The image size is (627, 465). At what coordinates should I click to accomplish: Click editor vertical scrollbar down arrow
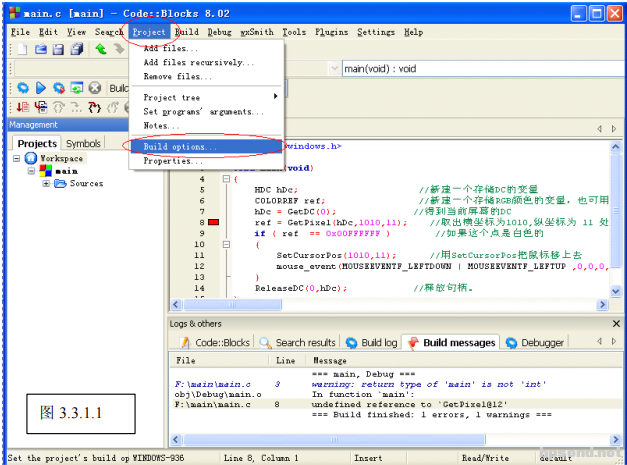tap(616, 291)
